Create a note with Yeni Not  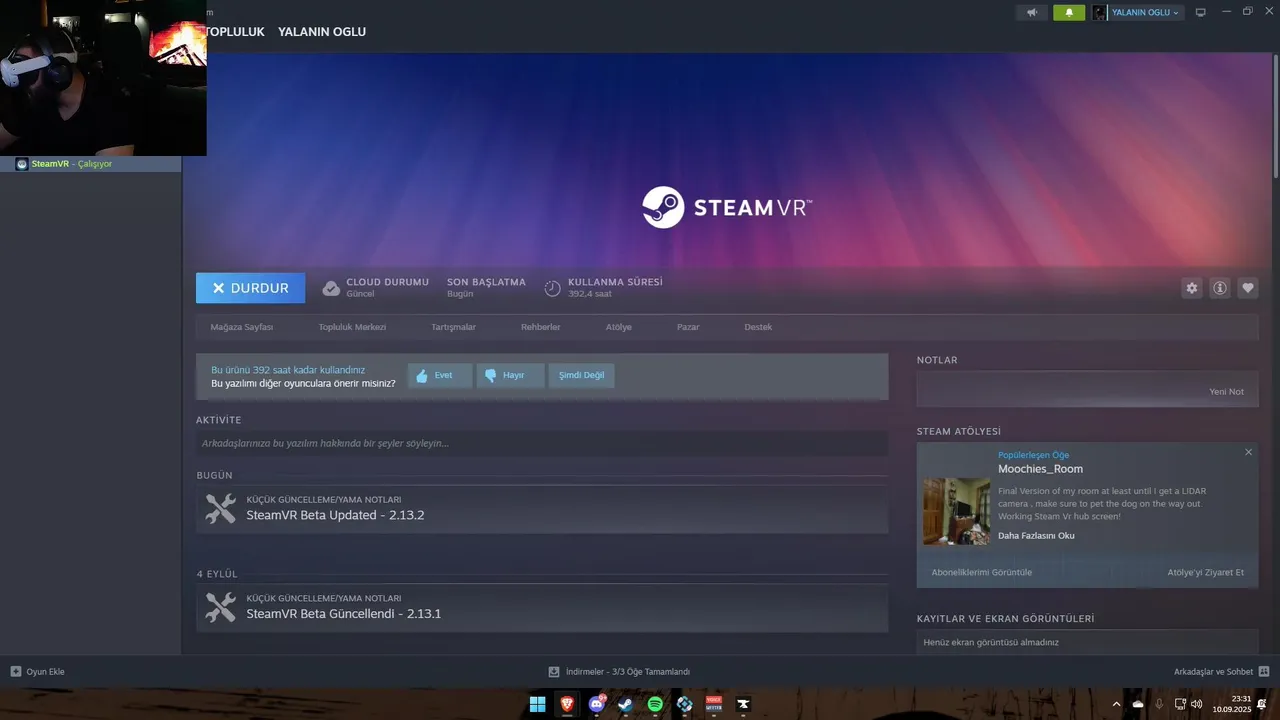click(x=1226, y=392)
